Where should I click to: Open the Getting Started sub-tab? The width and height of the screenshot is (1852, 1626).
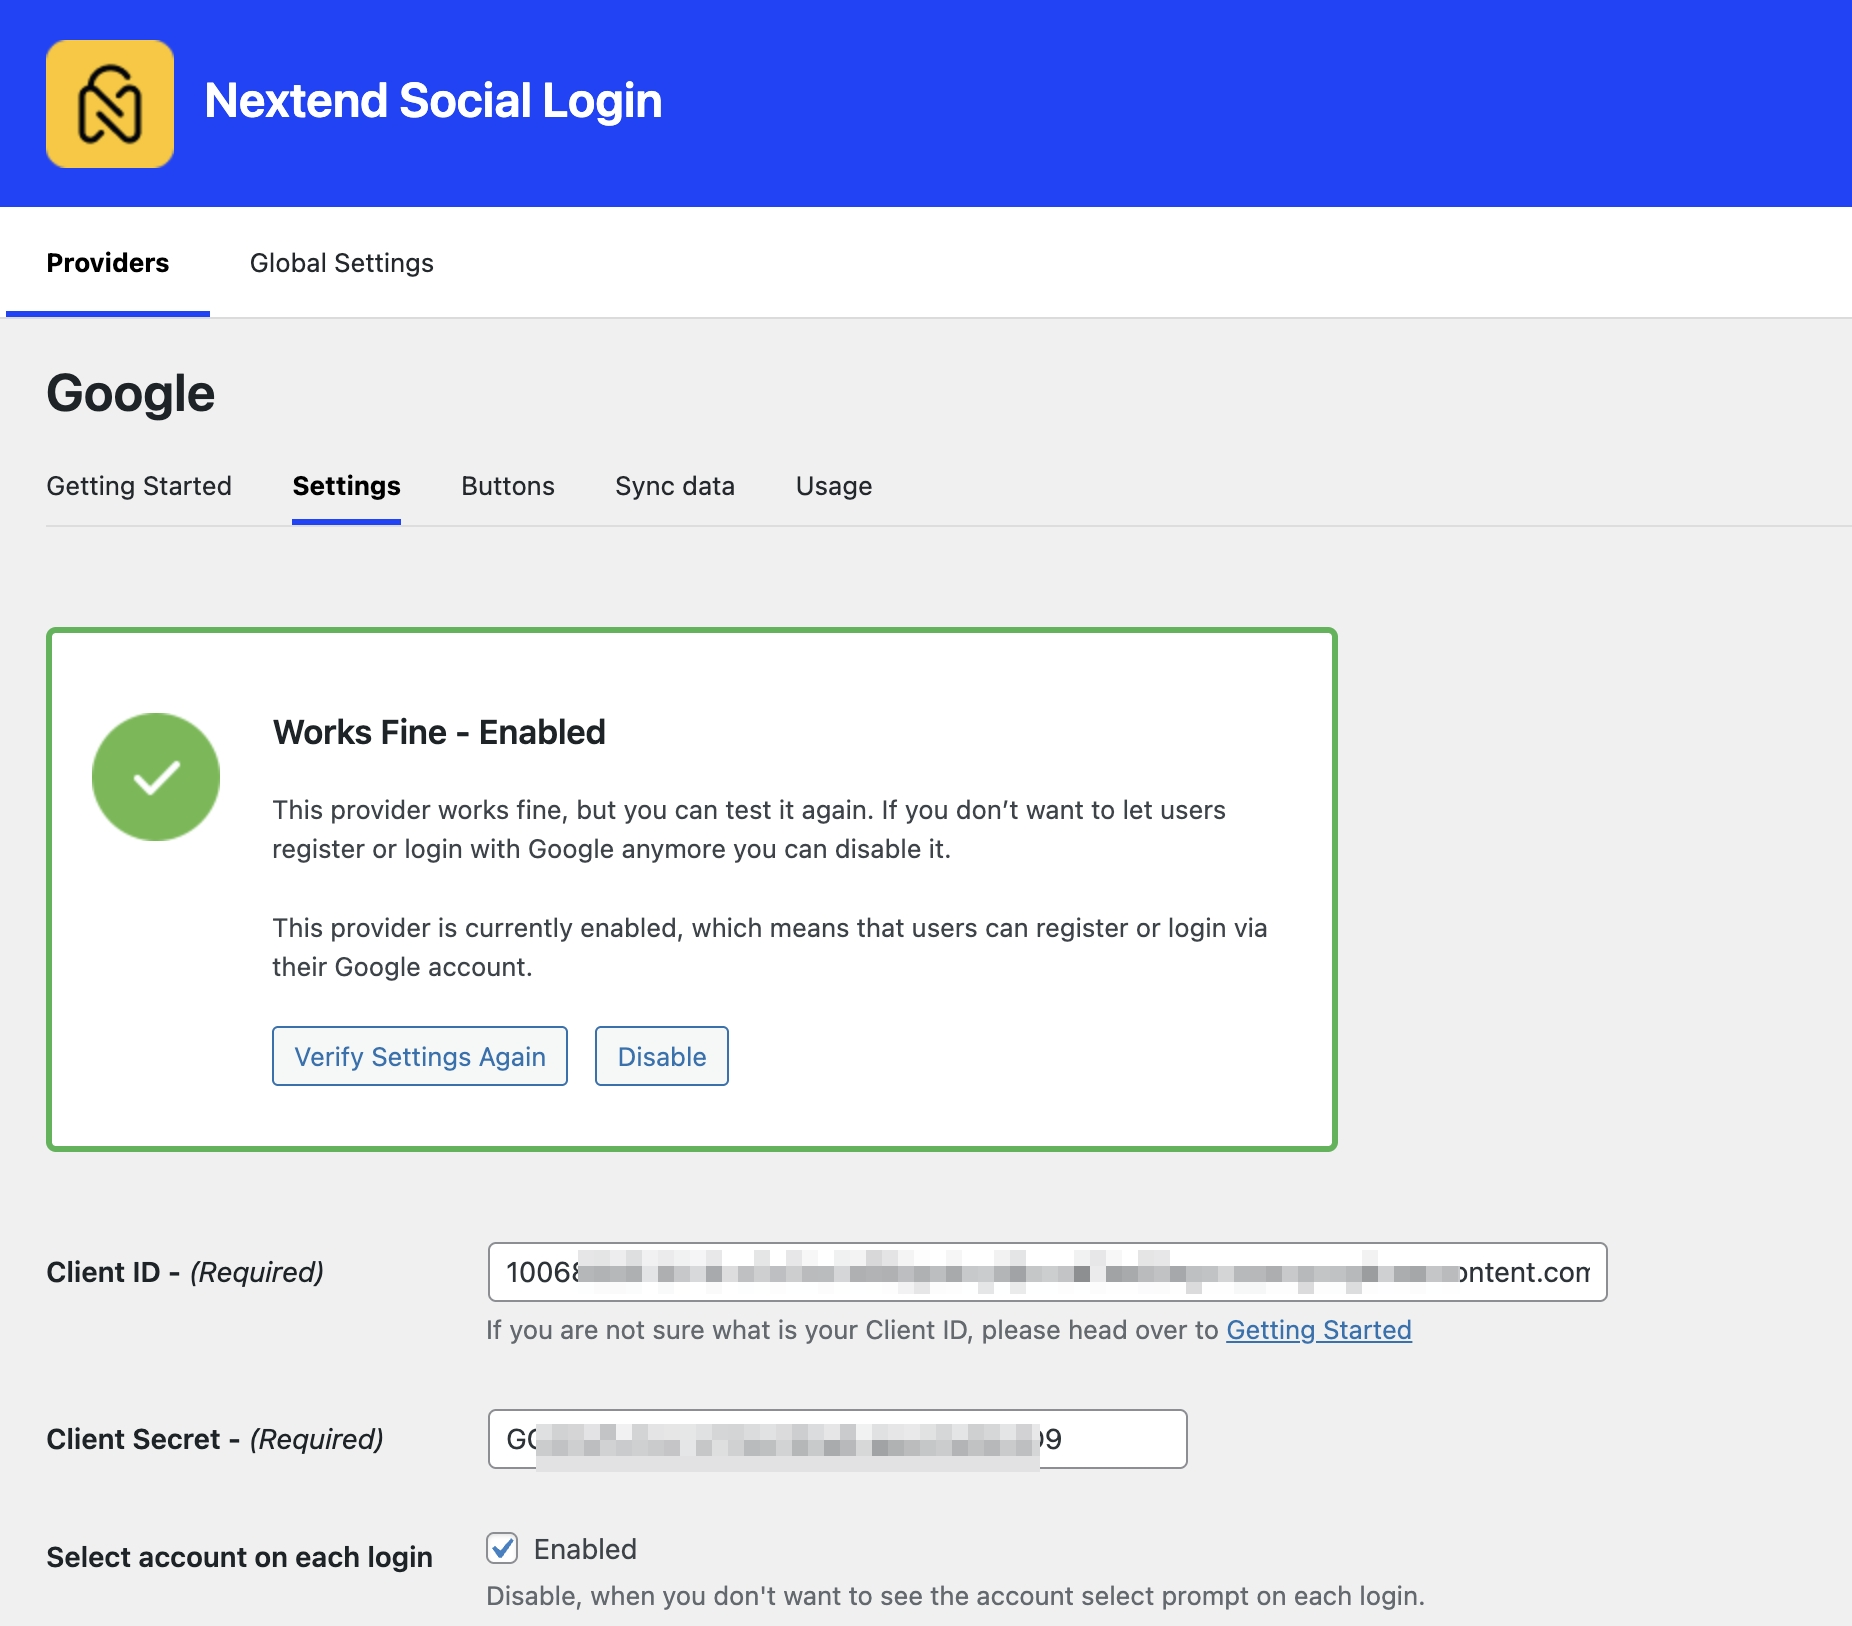coord(139,486)
